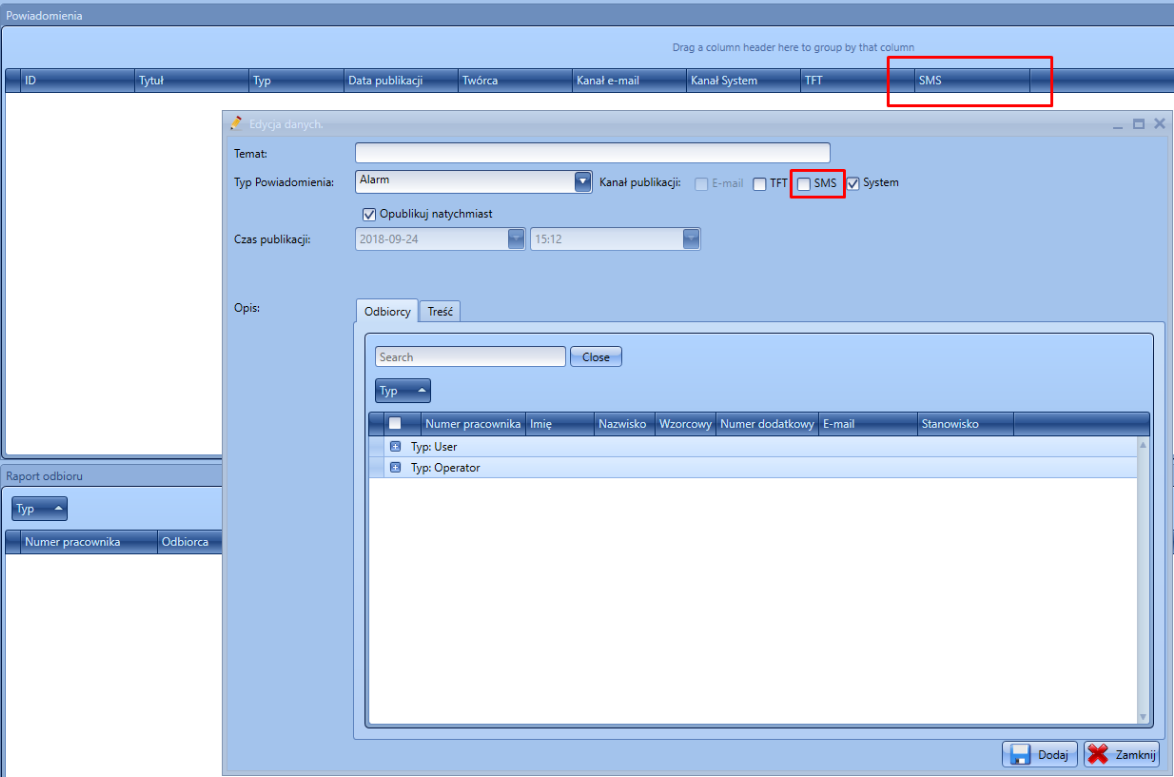Click into the Temat text field
This screenshot has width=1174, height=777.
click(592, 153)
